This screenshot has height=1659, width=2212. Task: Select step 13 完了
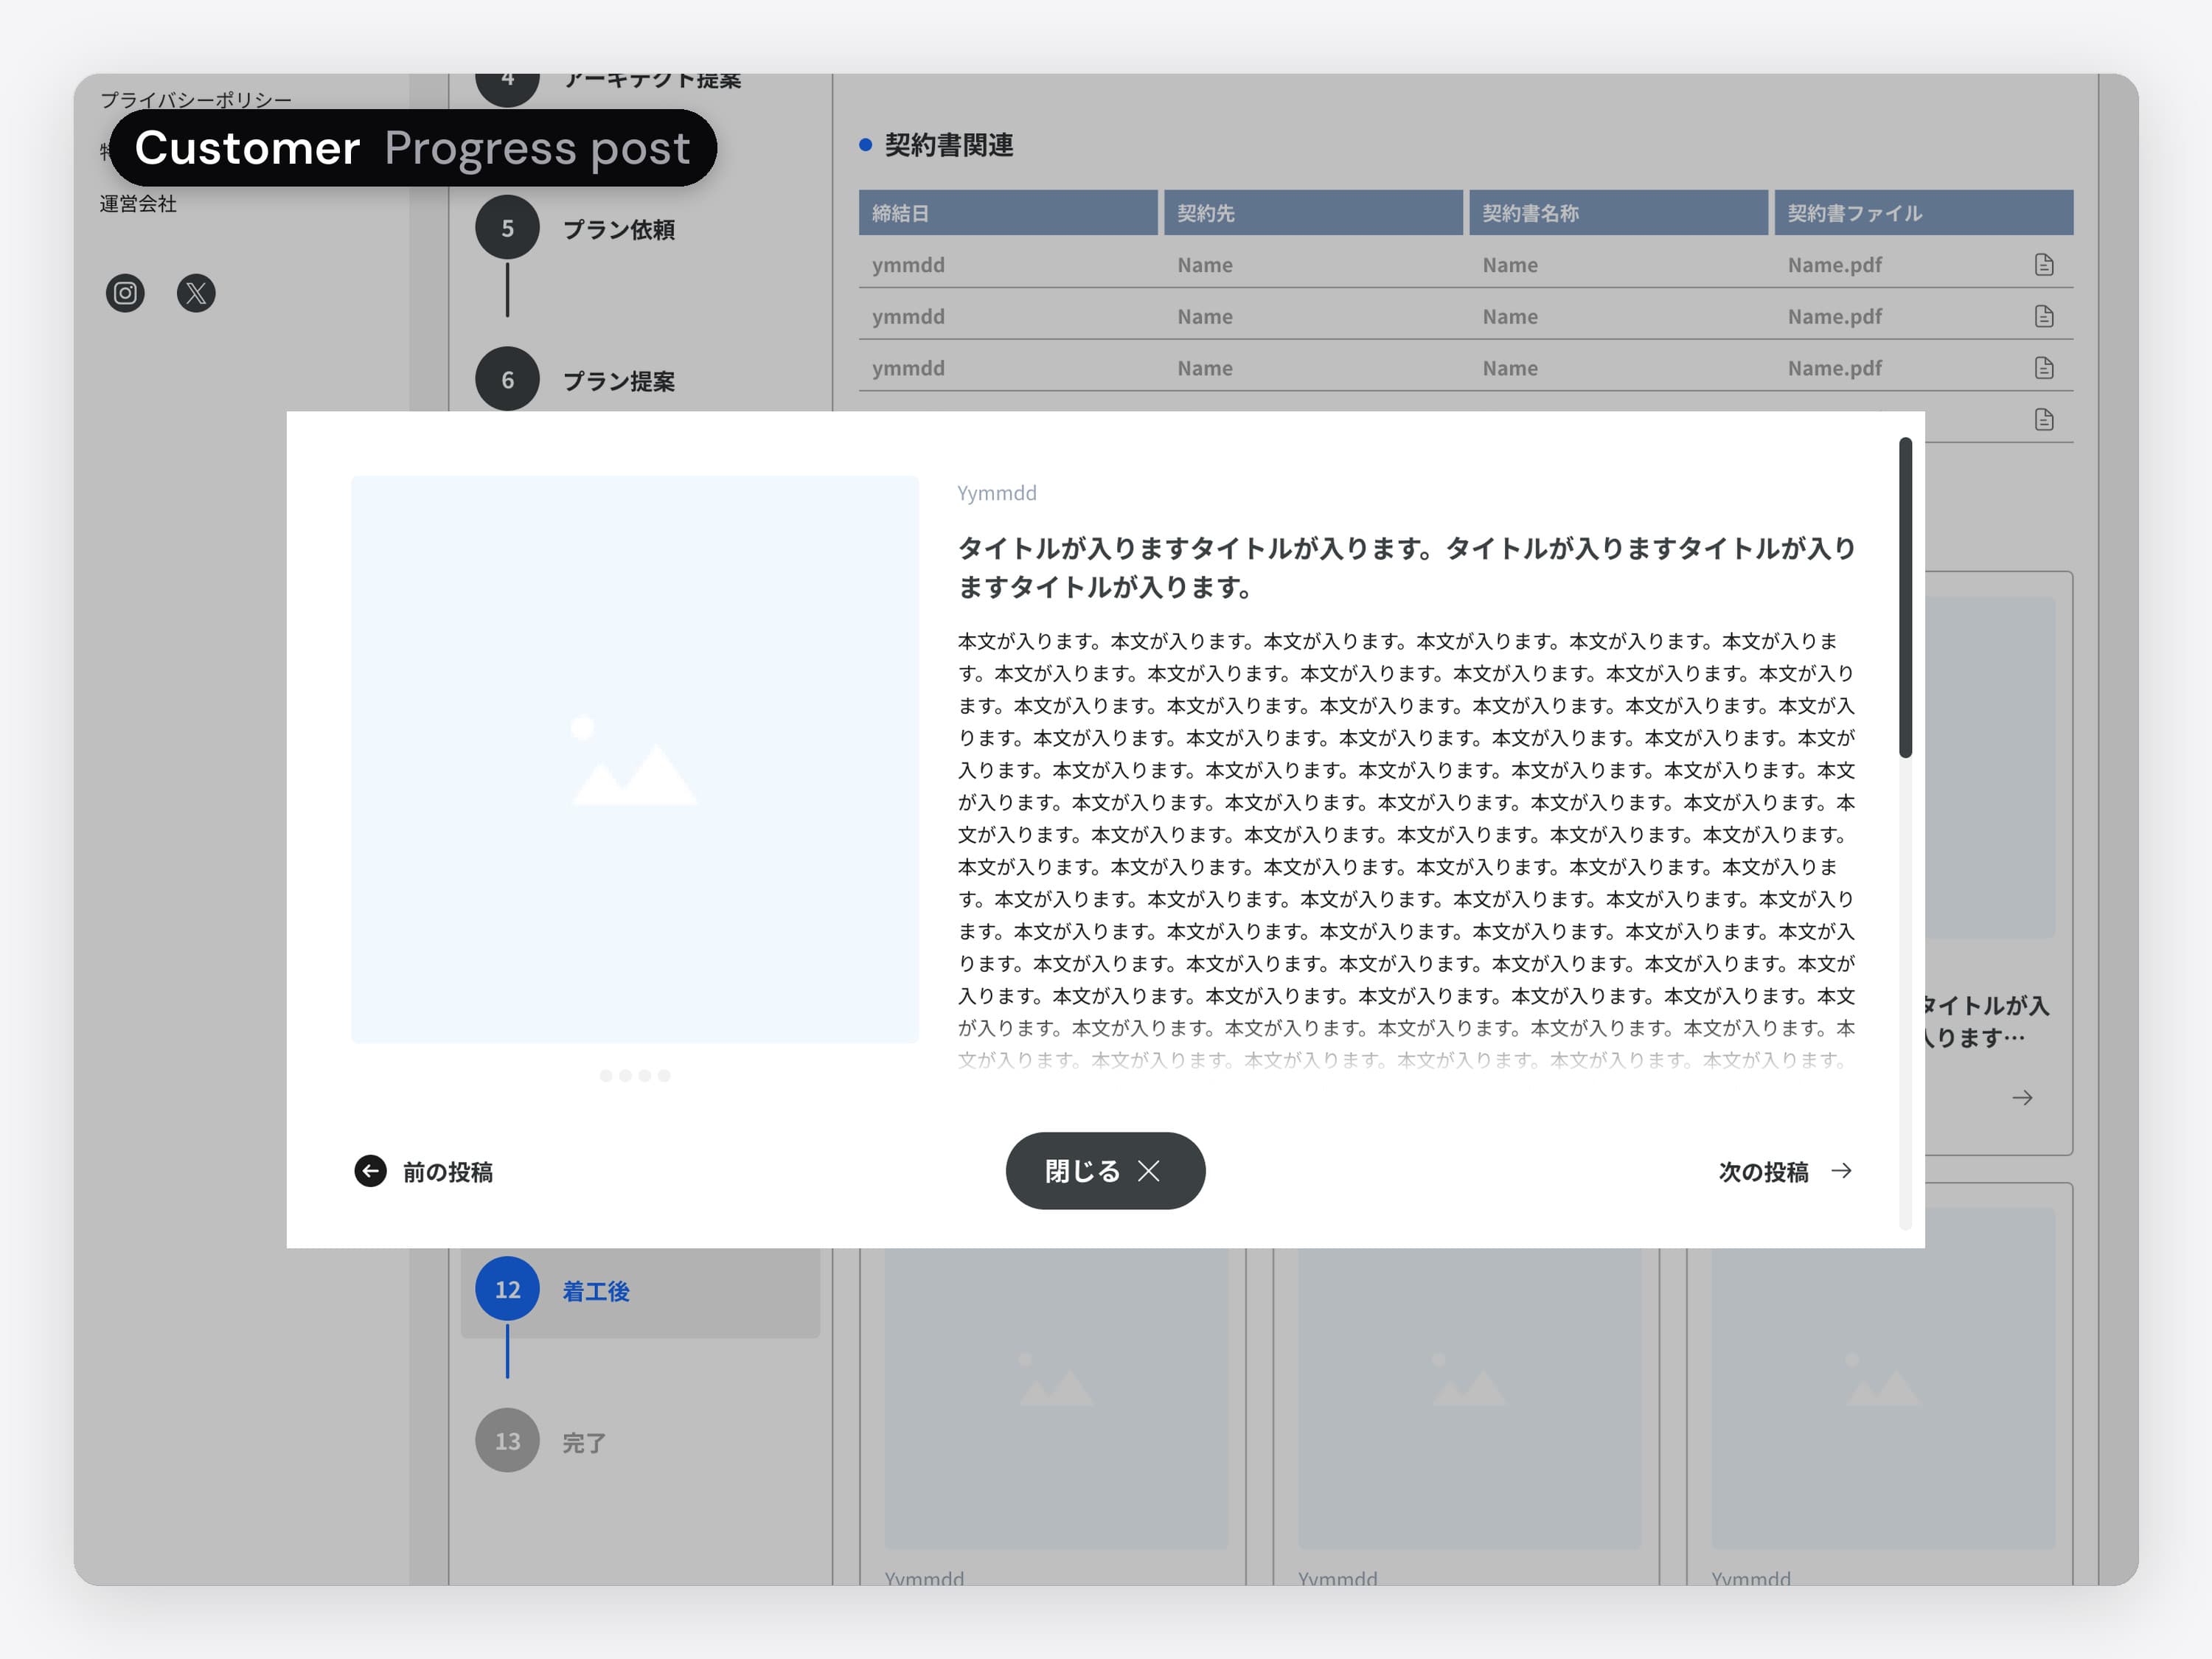tap(541, 1441)
